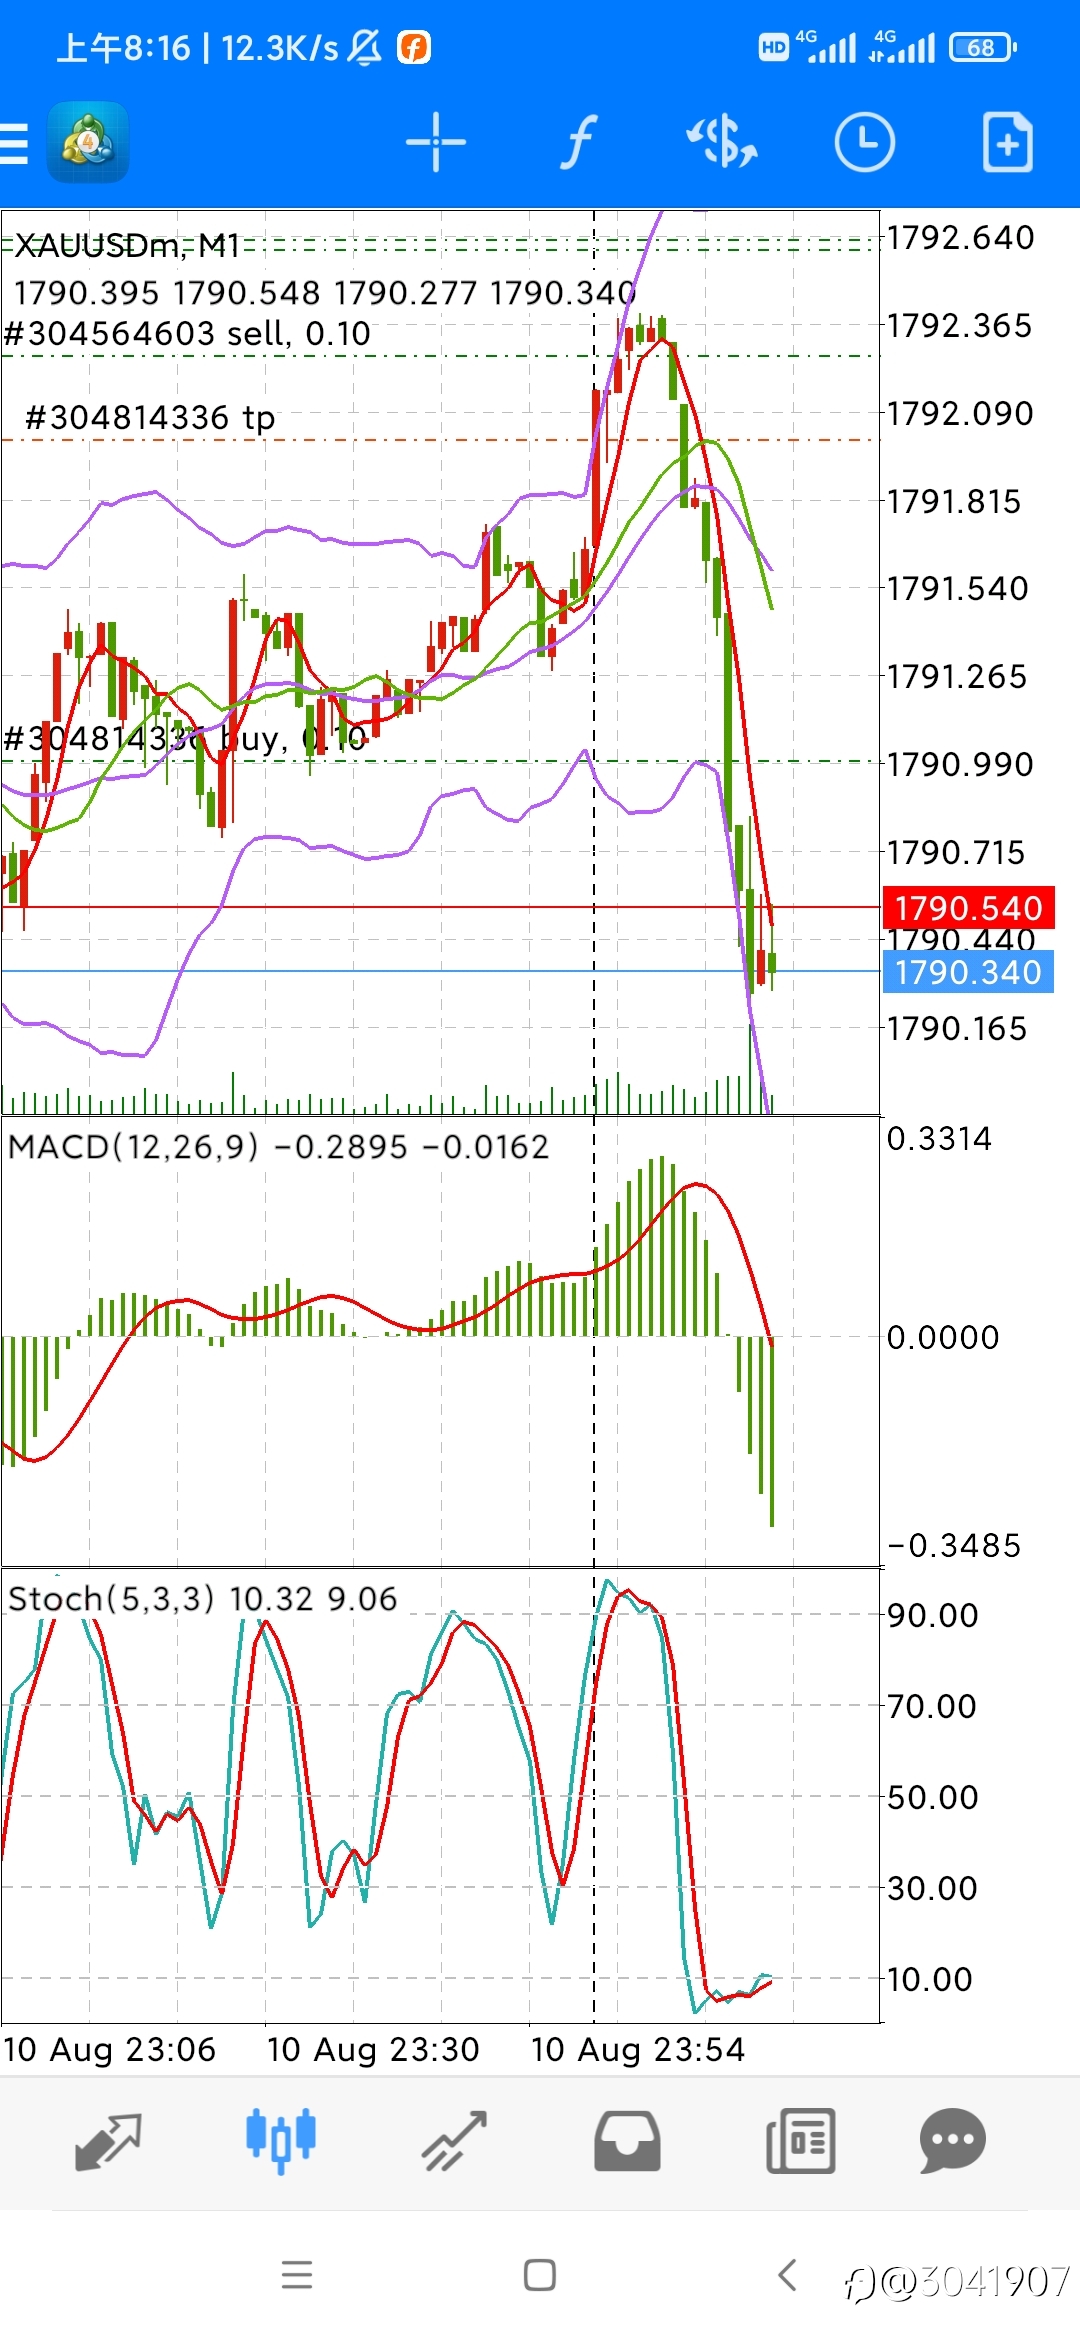This screenshot has height=2340, width=1080.
Task: Open new order document icon
Action: pos(1007,142)
